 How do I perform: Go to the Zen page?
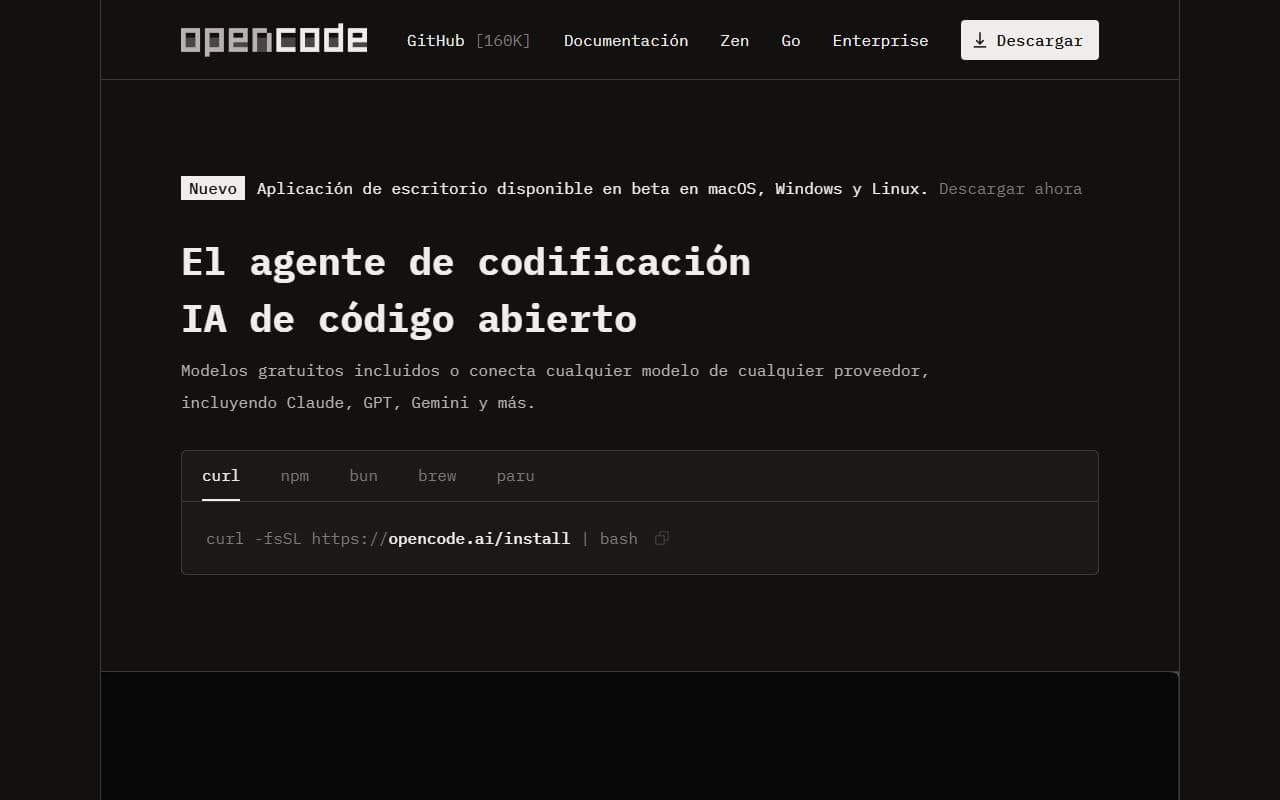coord(735,41)
